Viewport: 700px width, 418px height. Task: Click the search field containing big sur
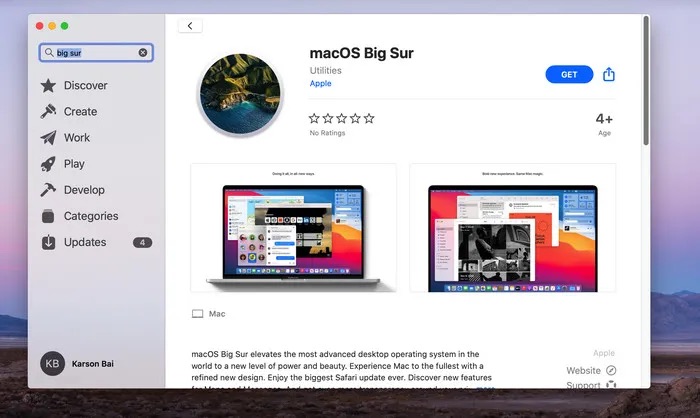point(96,53)
